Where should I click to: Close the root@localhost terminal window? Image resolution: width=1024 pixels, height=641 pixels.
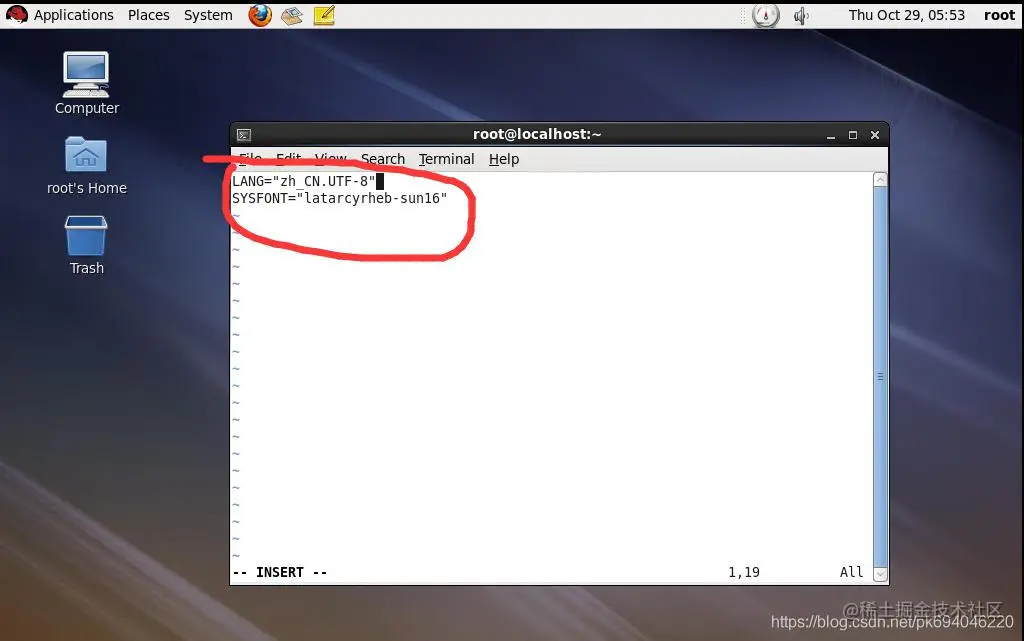pos(874,135)
